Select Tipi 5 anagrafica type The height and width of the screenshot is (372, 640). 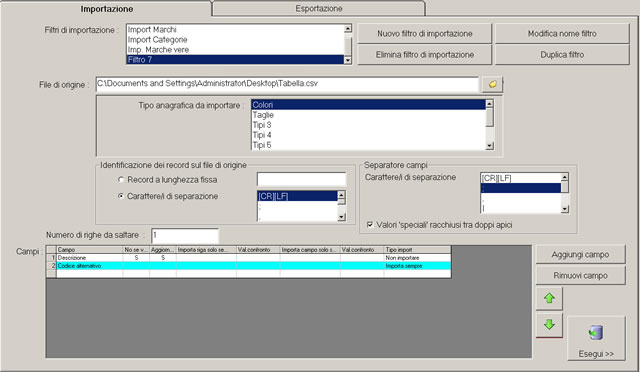[x=368, y=145]
